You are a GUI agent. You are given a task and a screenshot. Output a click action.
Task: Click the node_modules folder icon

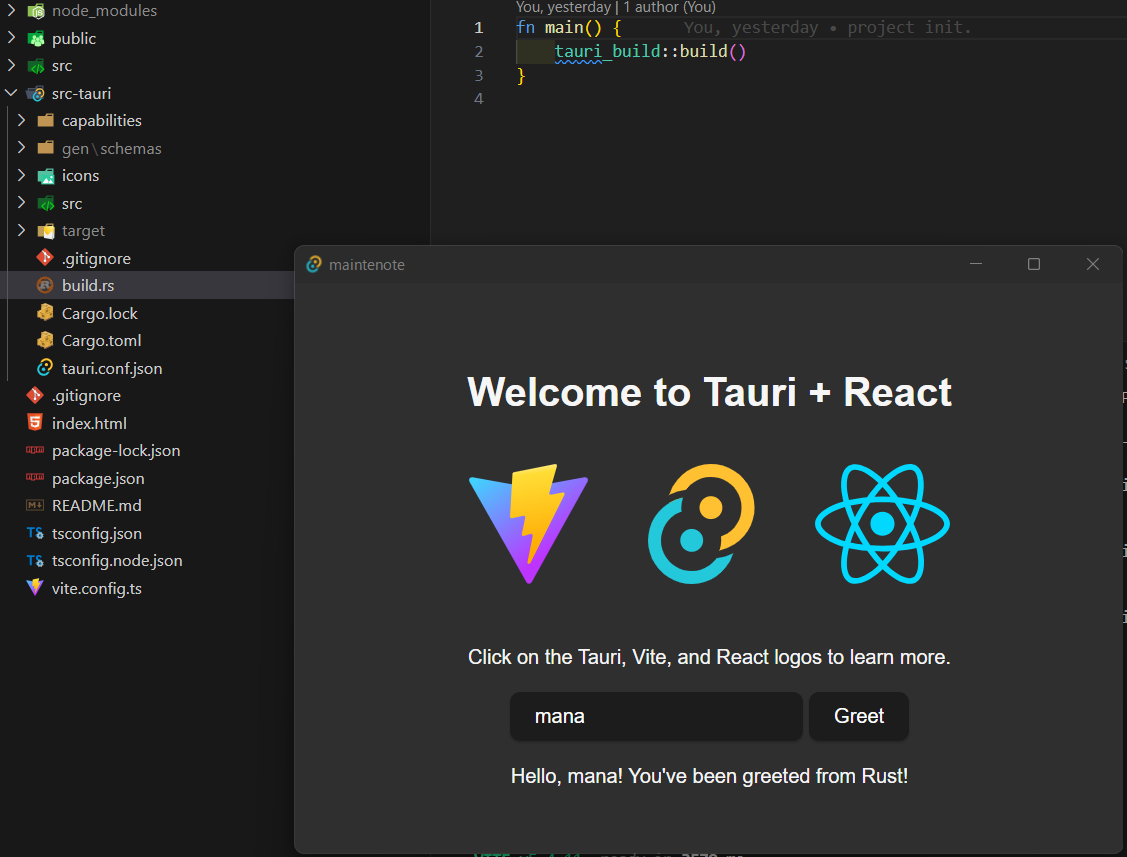36,11
